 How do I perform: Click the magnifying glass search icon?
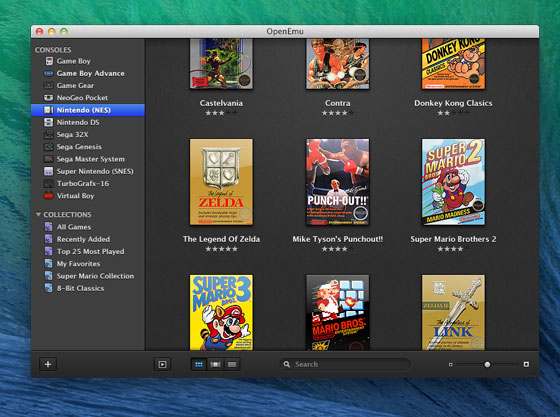click(x=287, y=364)
